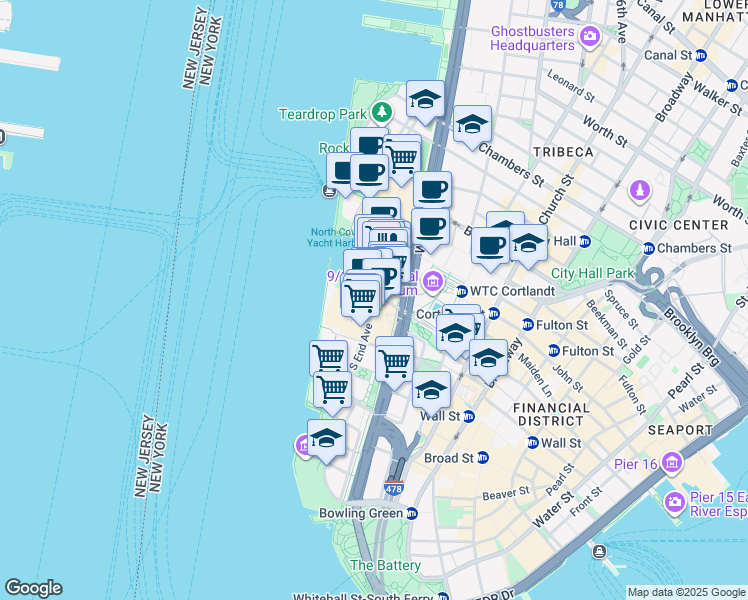Image resolution: width=748 pixels, height=600 pixels.
Task: Click the Ghostbusters Headquarters label
Action: [x=532, y=38]
